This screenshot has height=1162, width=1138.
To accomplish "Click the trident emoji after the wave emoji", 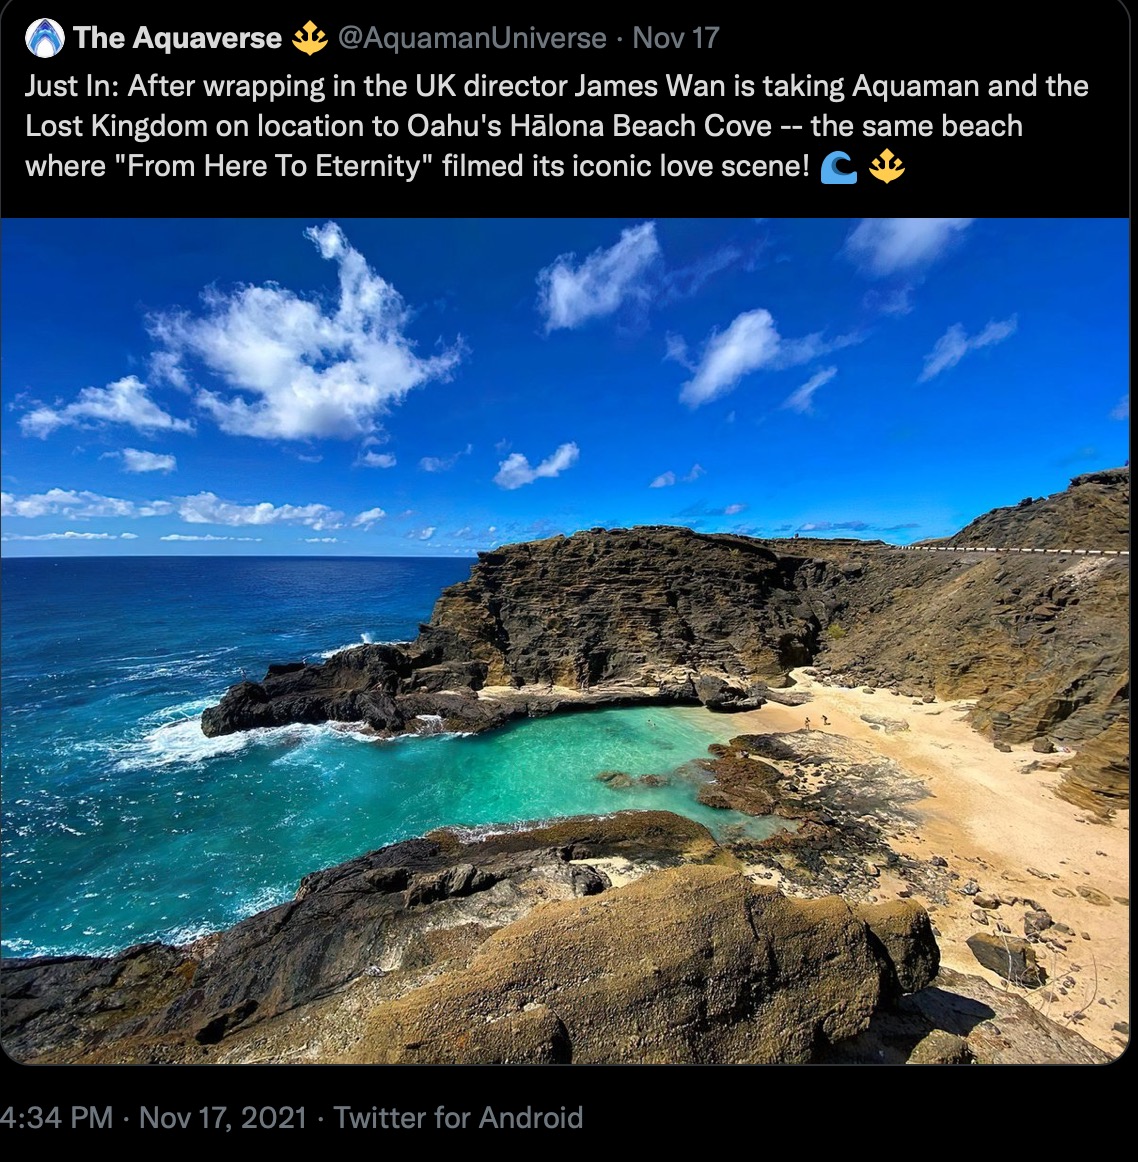I will [x=887, y=168].
